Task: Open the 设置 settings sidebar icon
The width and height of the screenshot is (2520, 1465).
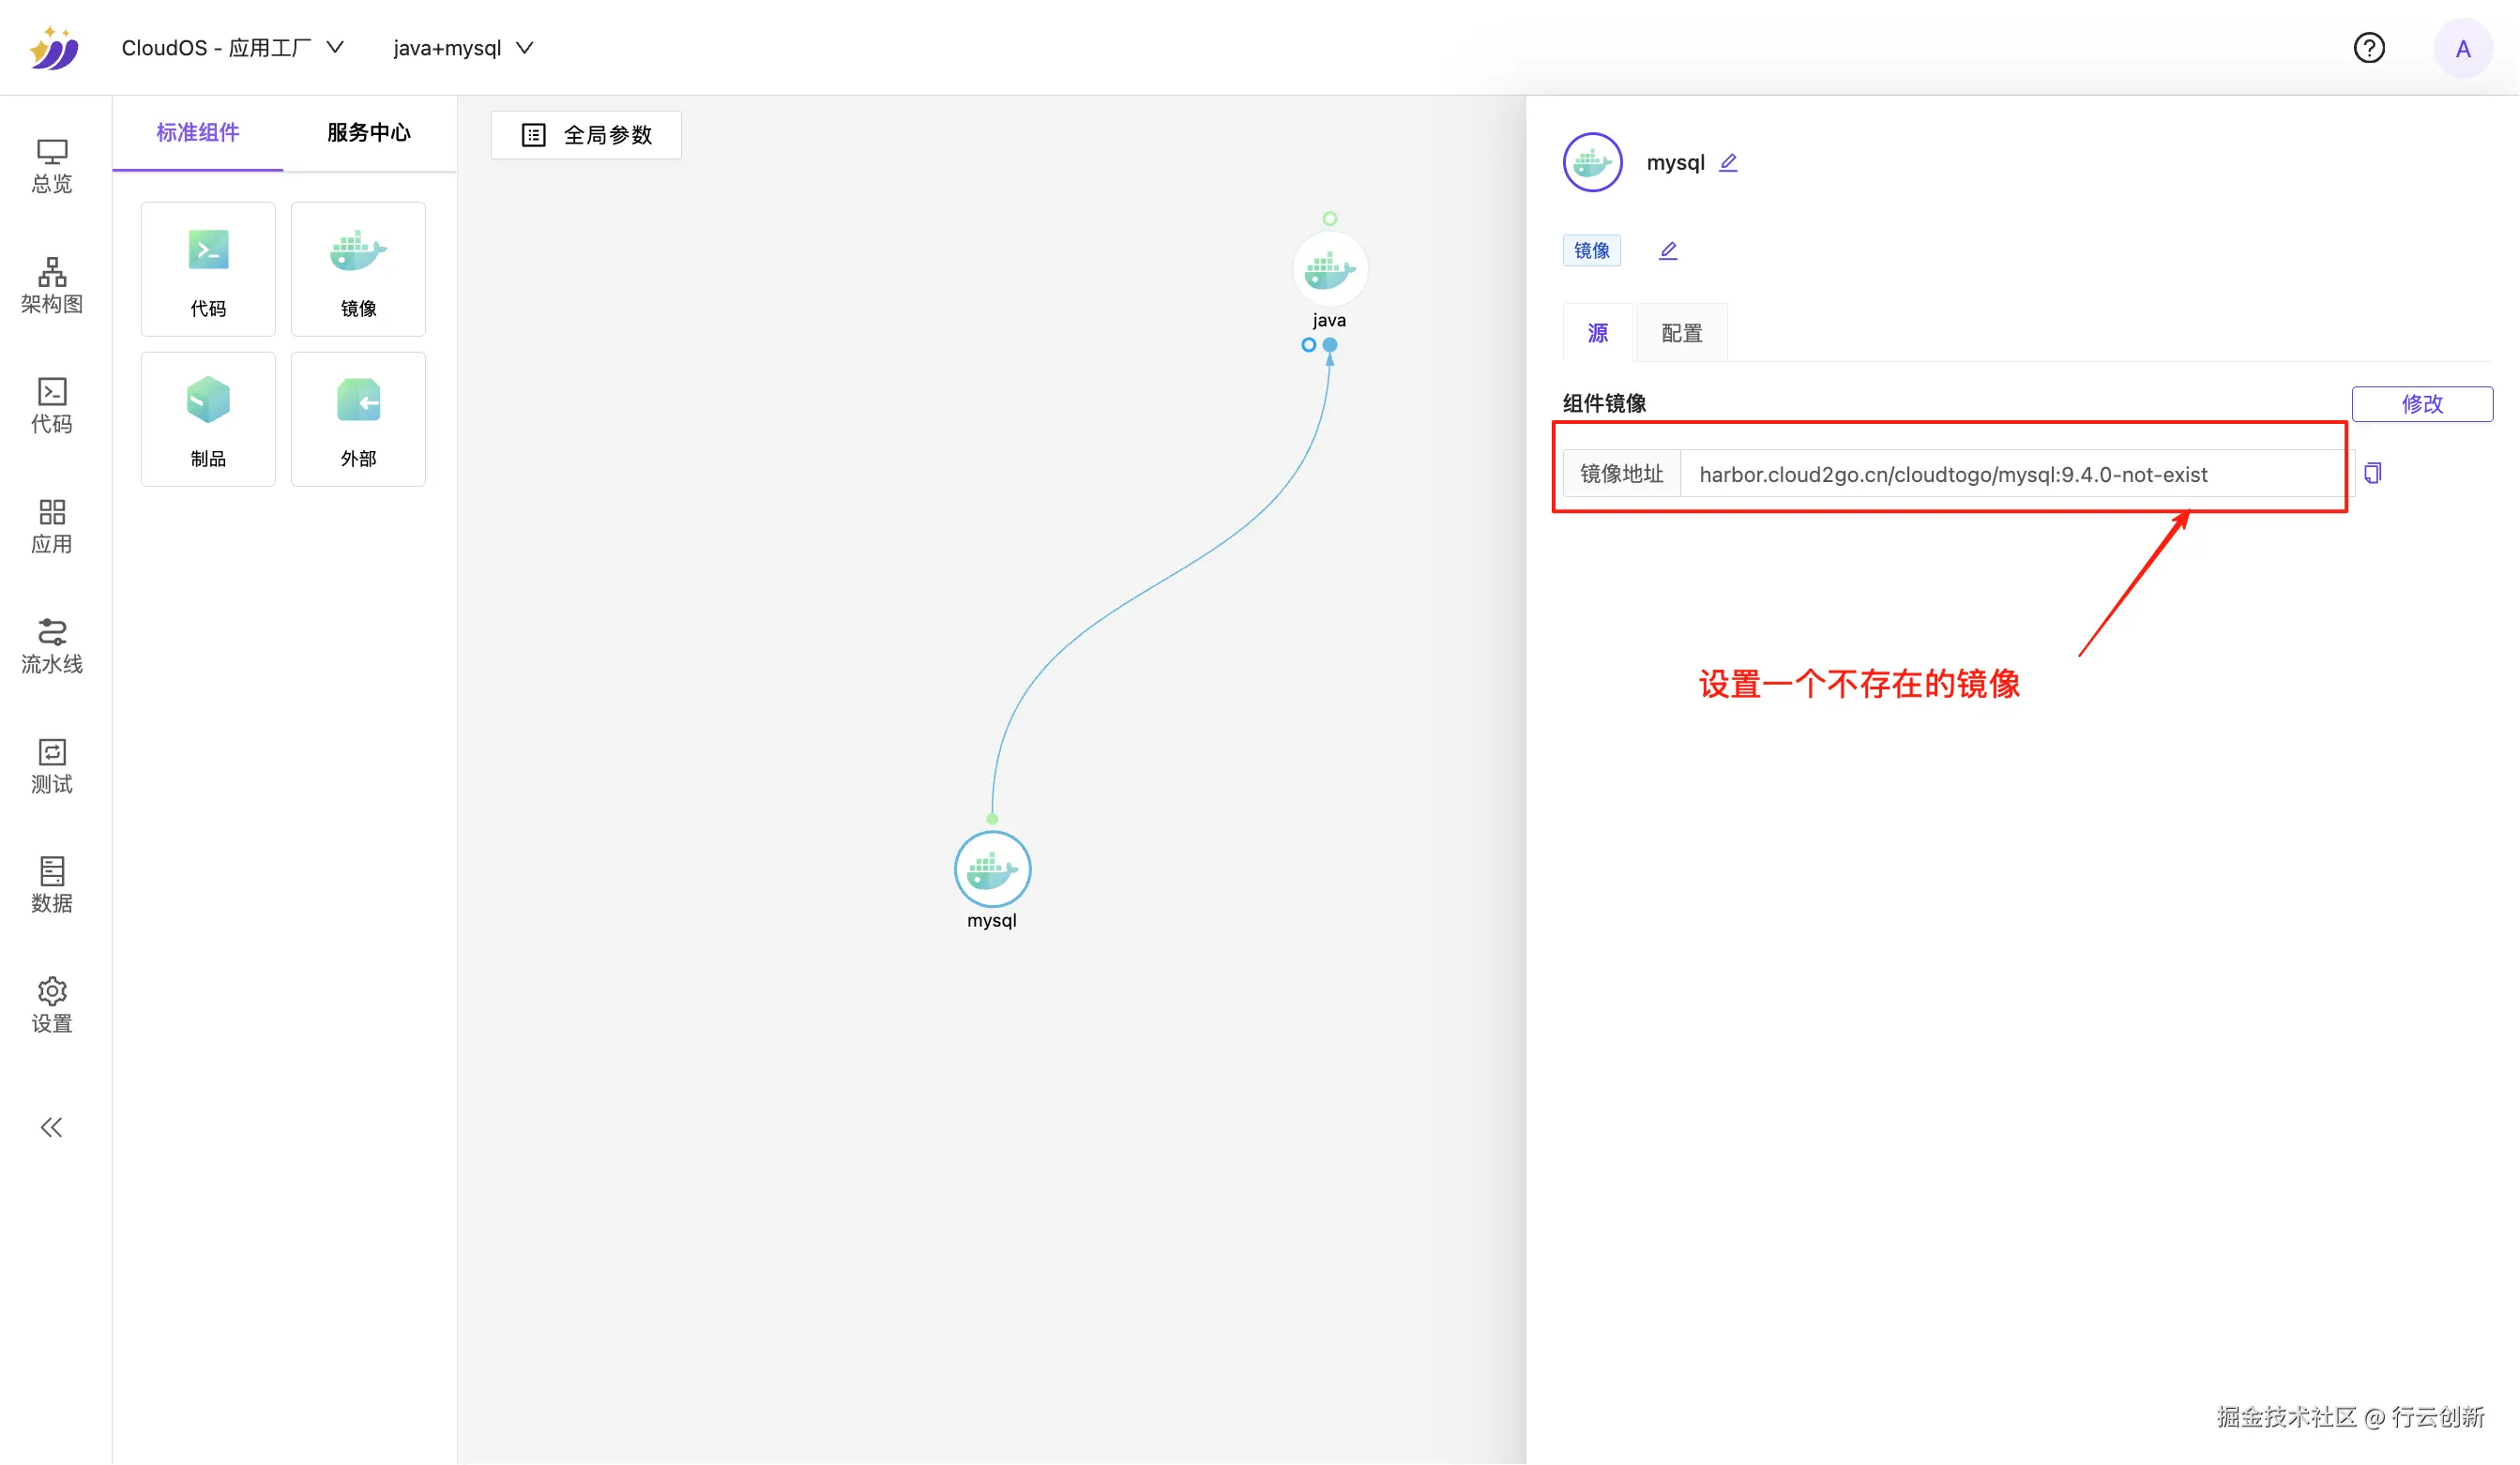Action: pyautogui.click(x=52, y=1005)
